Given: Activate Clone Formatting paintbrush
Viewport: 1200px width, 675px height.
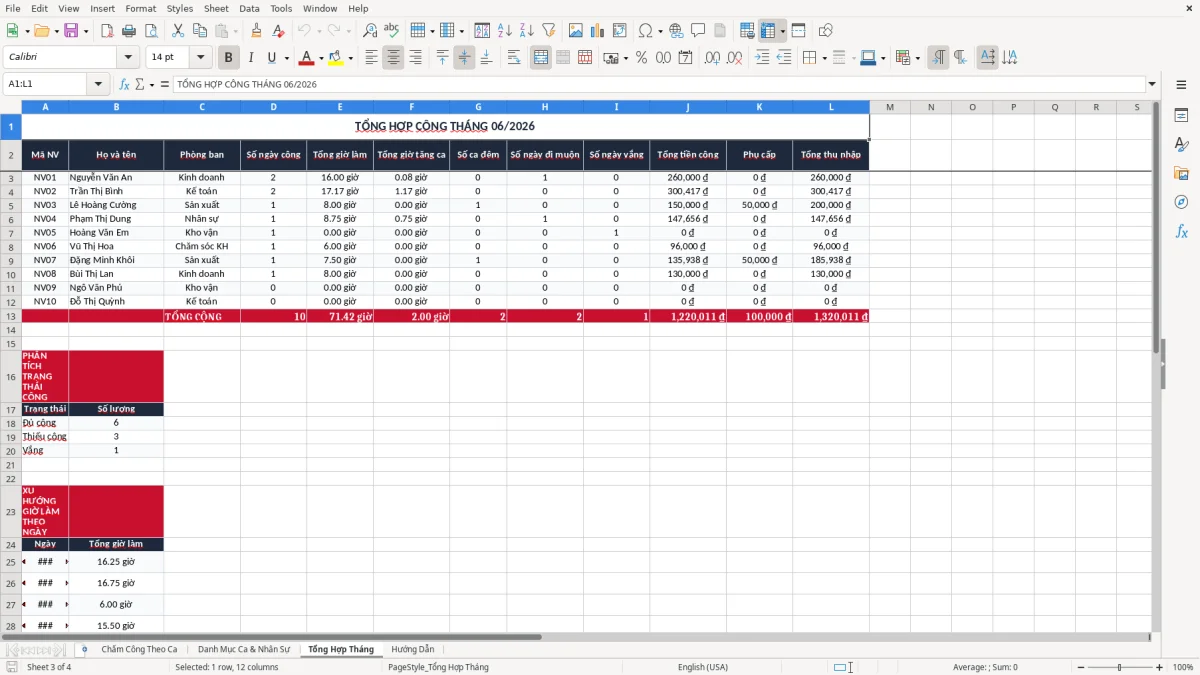Looking at the screenshot, I should tap(256, 31).
